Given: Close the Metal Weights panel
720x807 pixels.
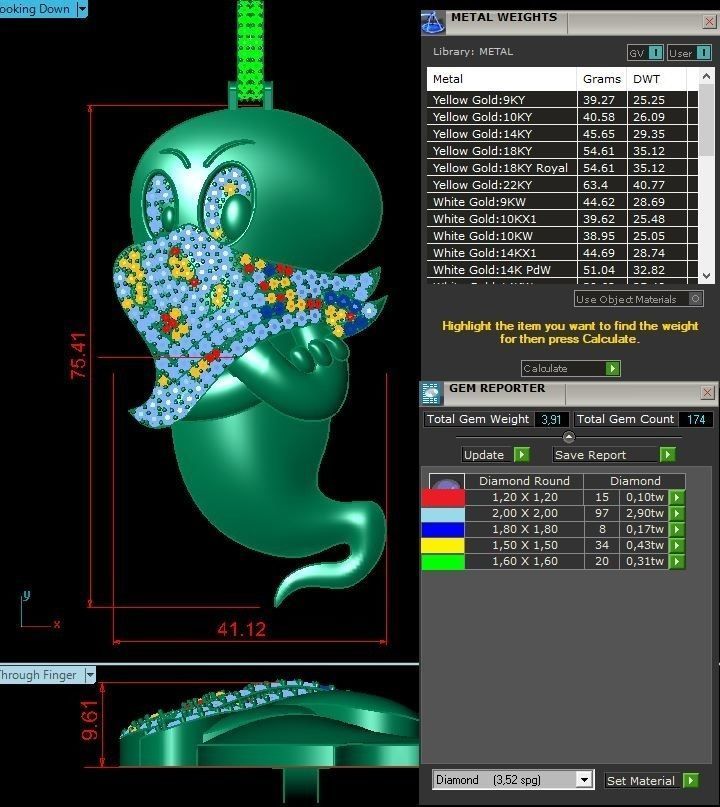Looking at the screenshot, I should coord(709,22).
